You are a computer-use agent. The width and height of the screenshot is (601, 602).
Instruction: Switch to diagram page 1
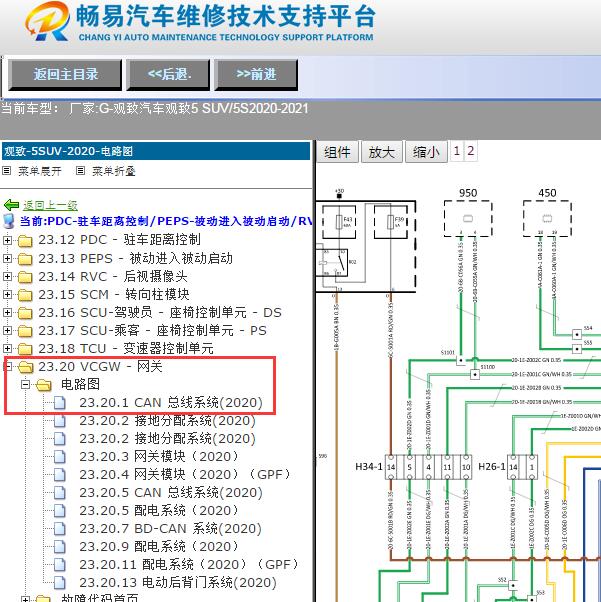click(456, 151)
